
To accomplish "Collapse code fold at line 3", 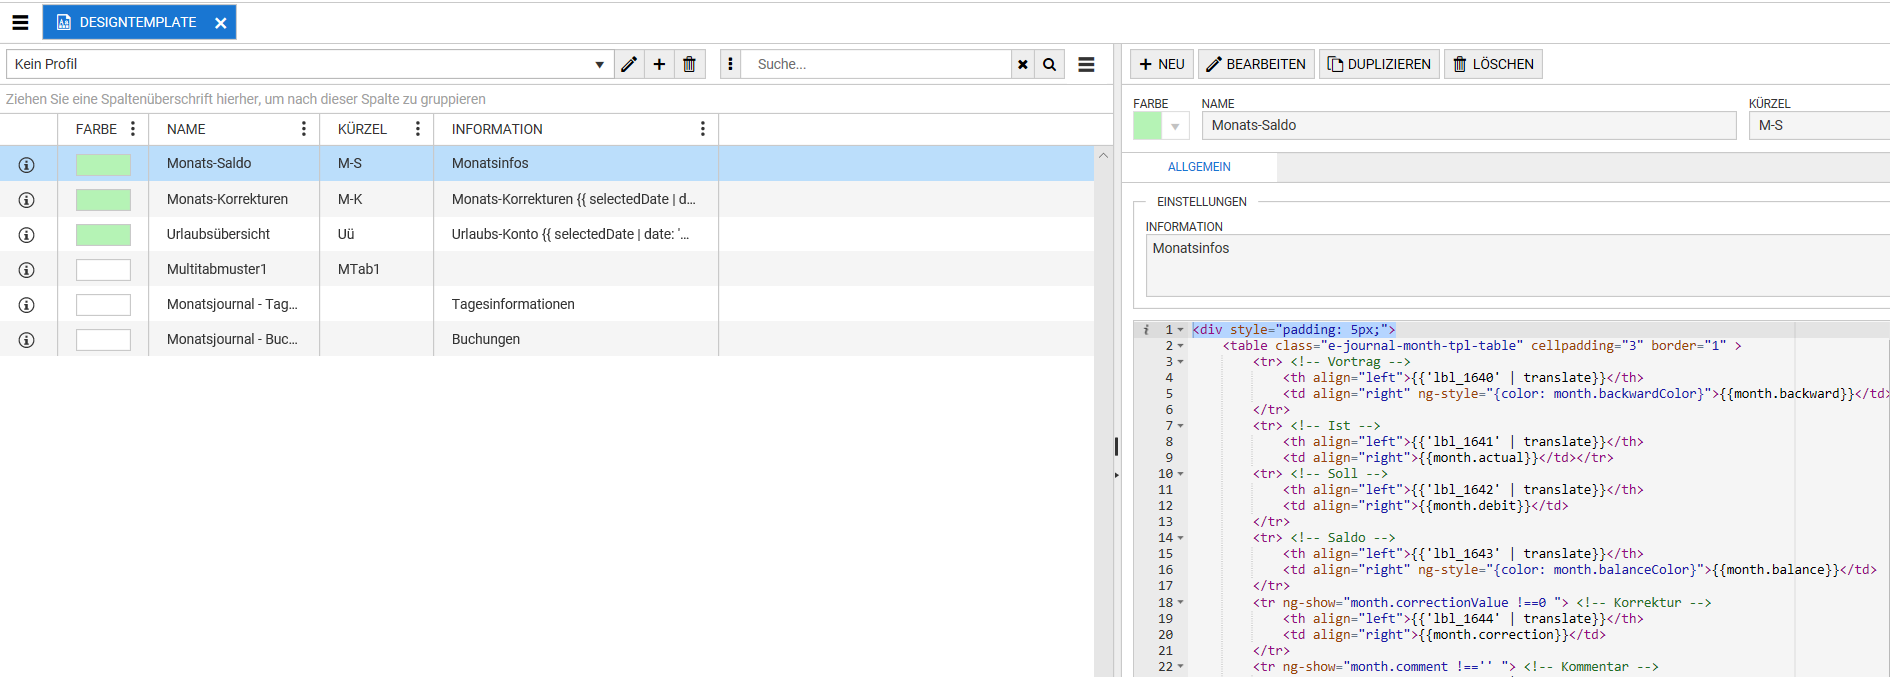I will coord(1181,362).
